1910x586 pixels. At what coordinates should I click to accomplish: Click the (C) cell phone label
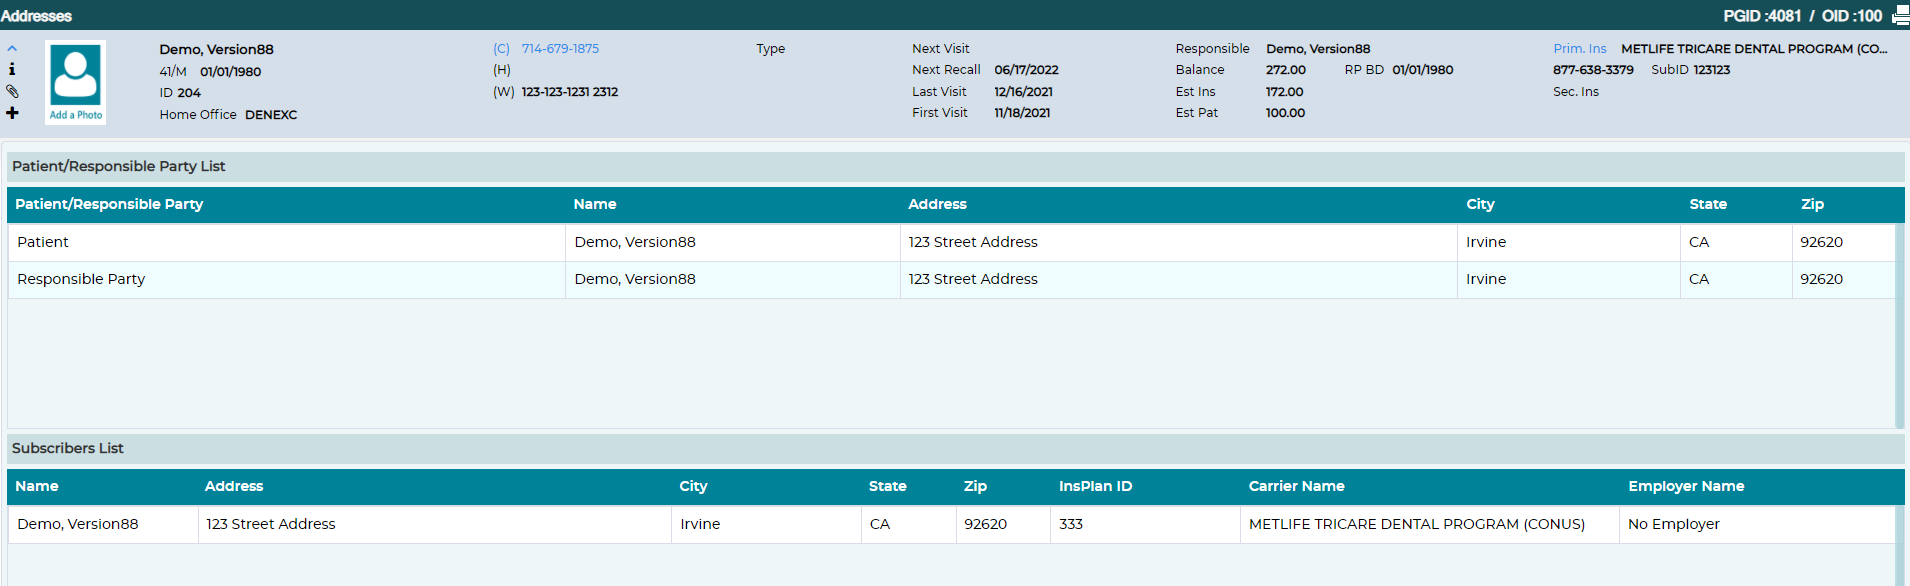[x=501, y=48]
